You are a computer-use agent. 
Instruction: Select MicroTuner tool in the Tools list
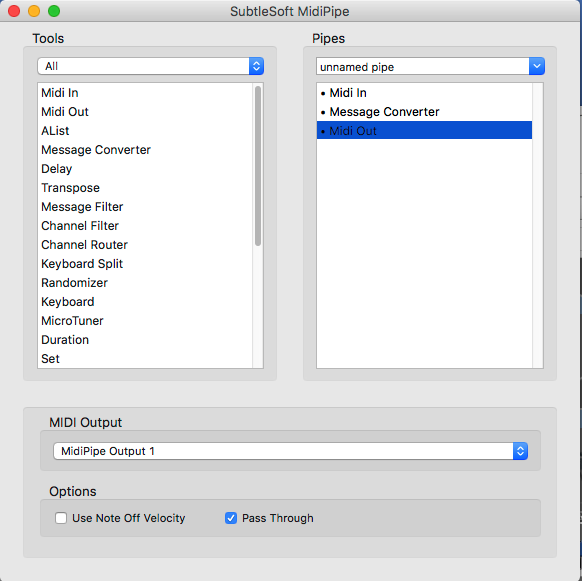[145, 321]
